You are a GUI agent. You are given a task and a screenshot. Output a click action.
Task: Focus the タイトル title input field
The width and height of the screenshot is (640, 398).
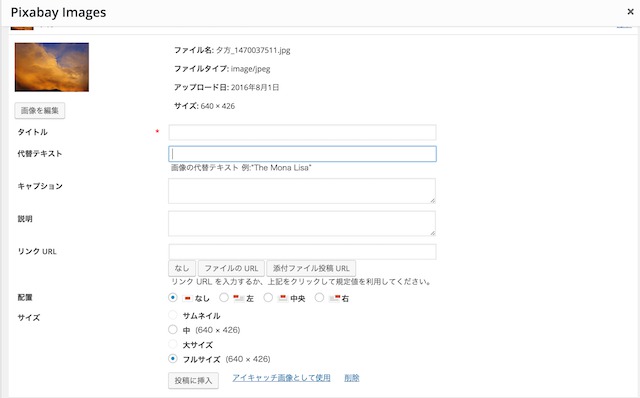point(302,132)
